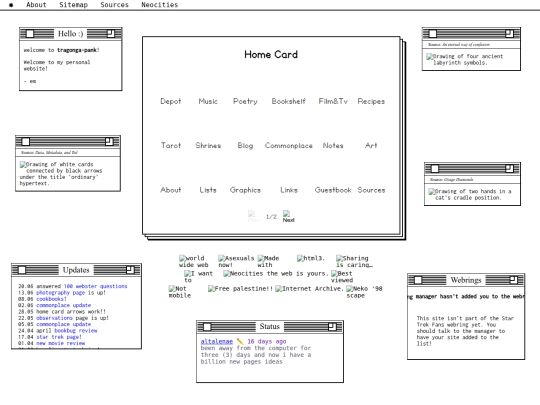
Task: Click the 'Best viewed' badge image
Action: click(x=342, y=277)
